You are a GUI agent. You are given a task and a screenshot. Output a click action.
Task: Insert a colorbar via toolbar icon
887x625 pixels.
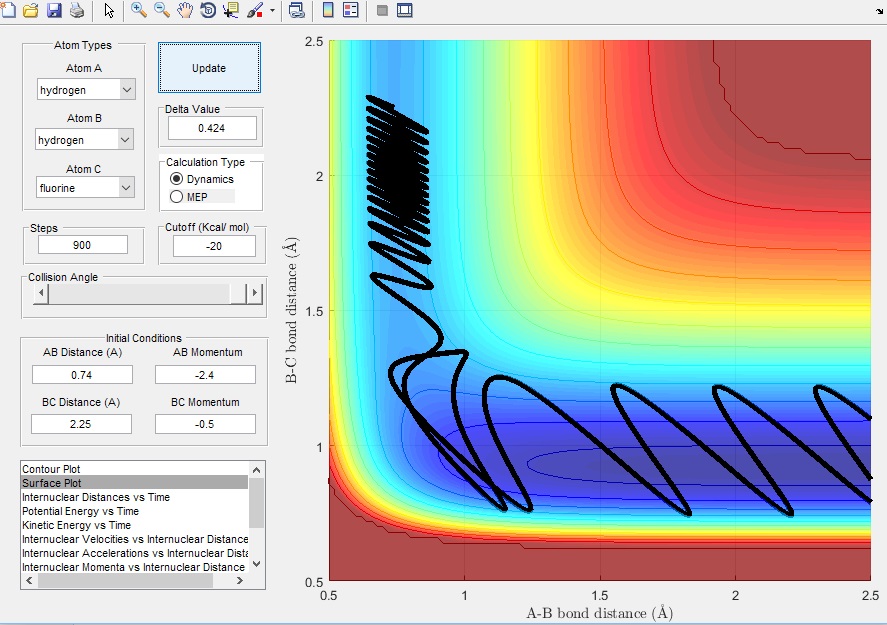[328, 10]
